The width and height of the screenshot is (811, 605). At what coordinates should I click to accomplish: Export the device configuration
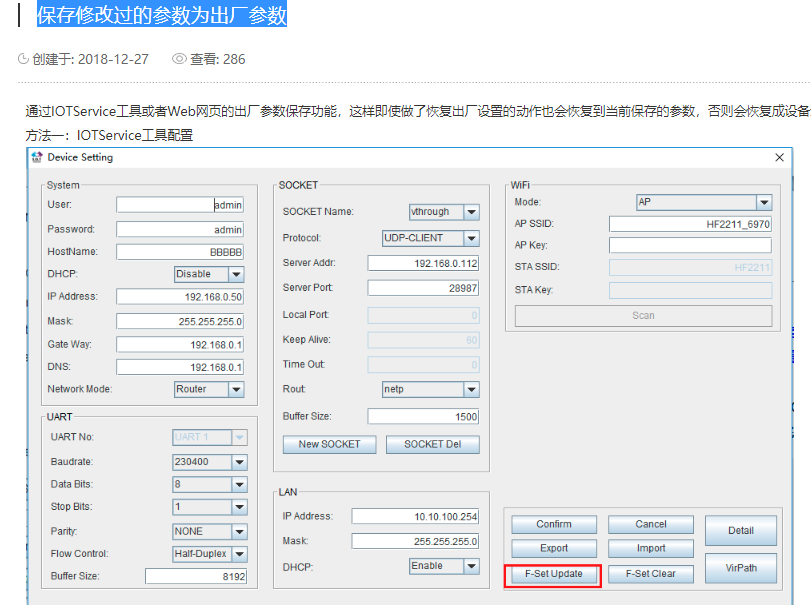coord(553,548)
